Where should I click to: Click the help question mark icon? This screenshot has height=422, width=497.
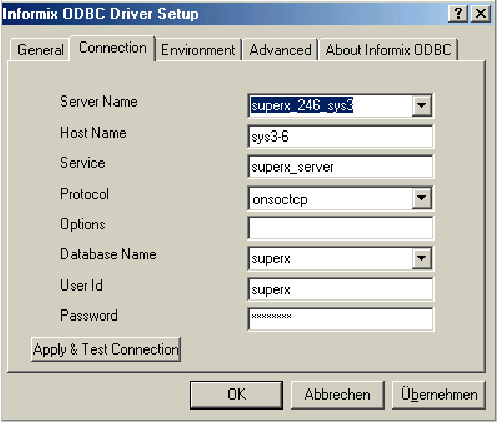pyautogui.click(x=458, y=14)
